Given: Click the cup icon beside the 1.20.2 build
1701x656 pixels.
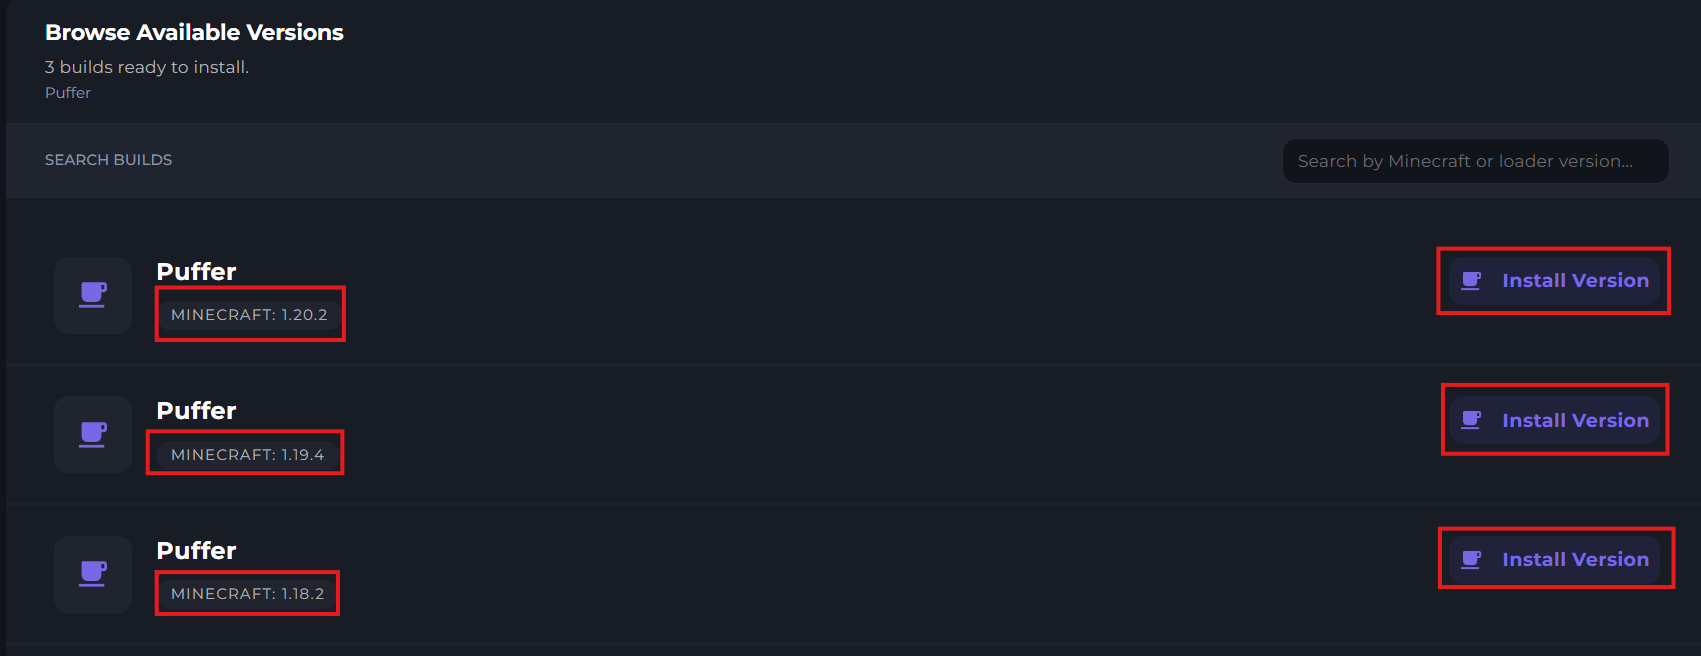Looking at the screenshot, I should point(93,294).
